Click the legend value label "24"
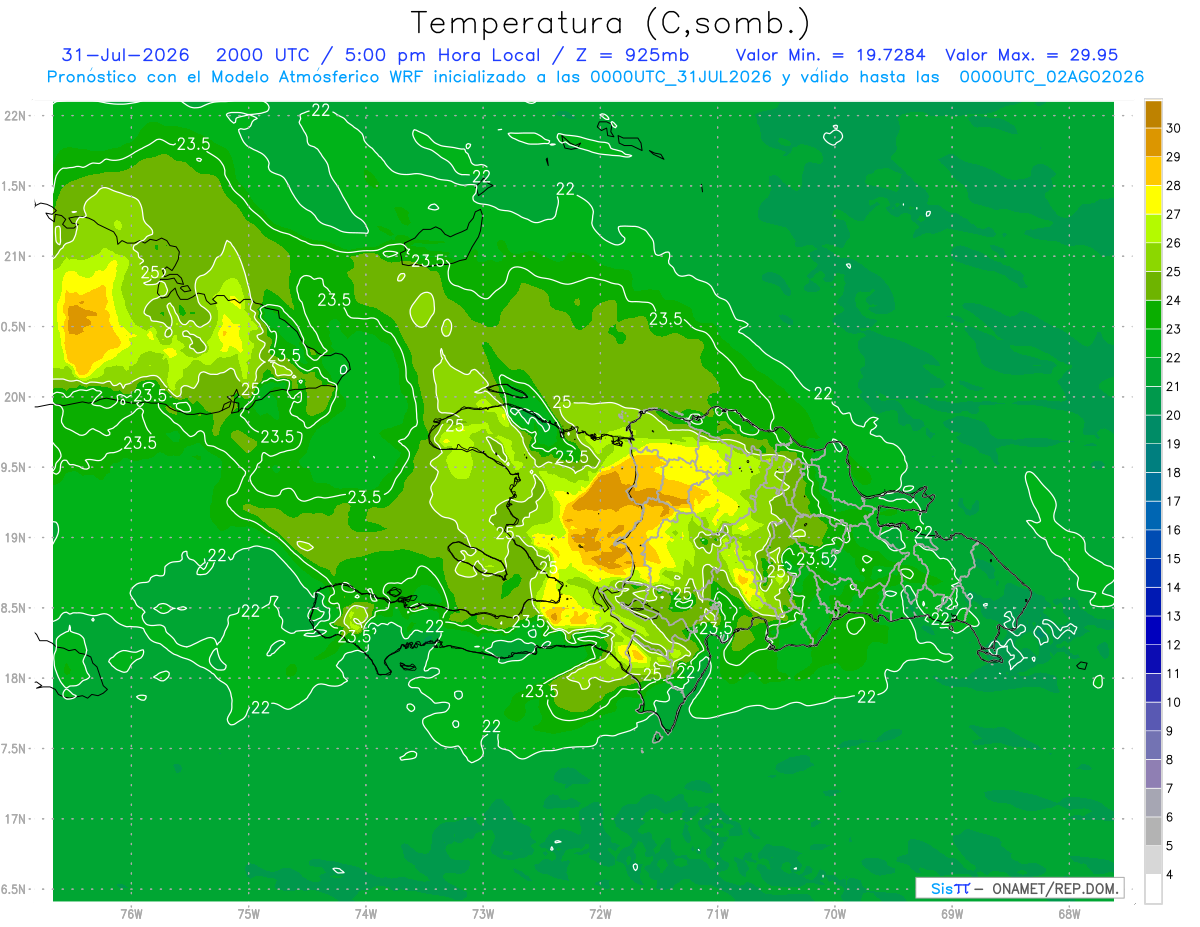Screen dimensions: 1200x927 [1175, 300]
